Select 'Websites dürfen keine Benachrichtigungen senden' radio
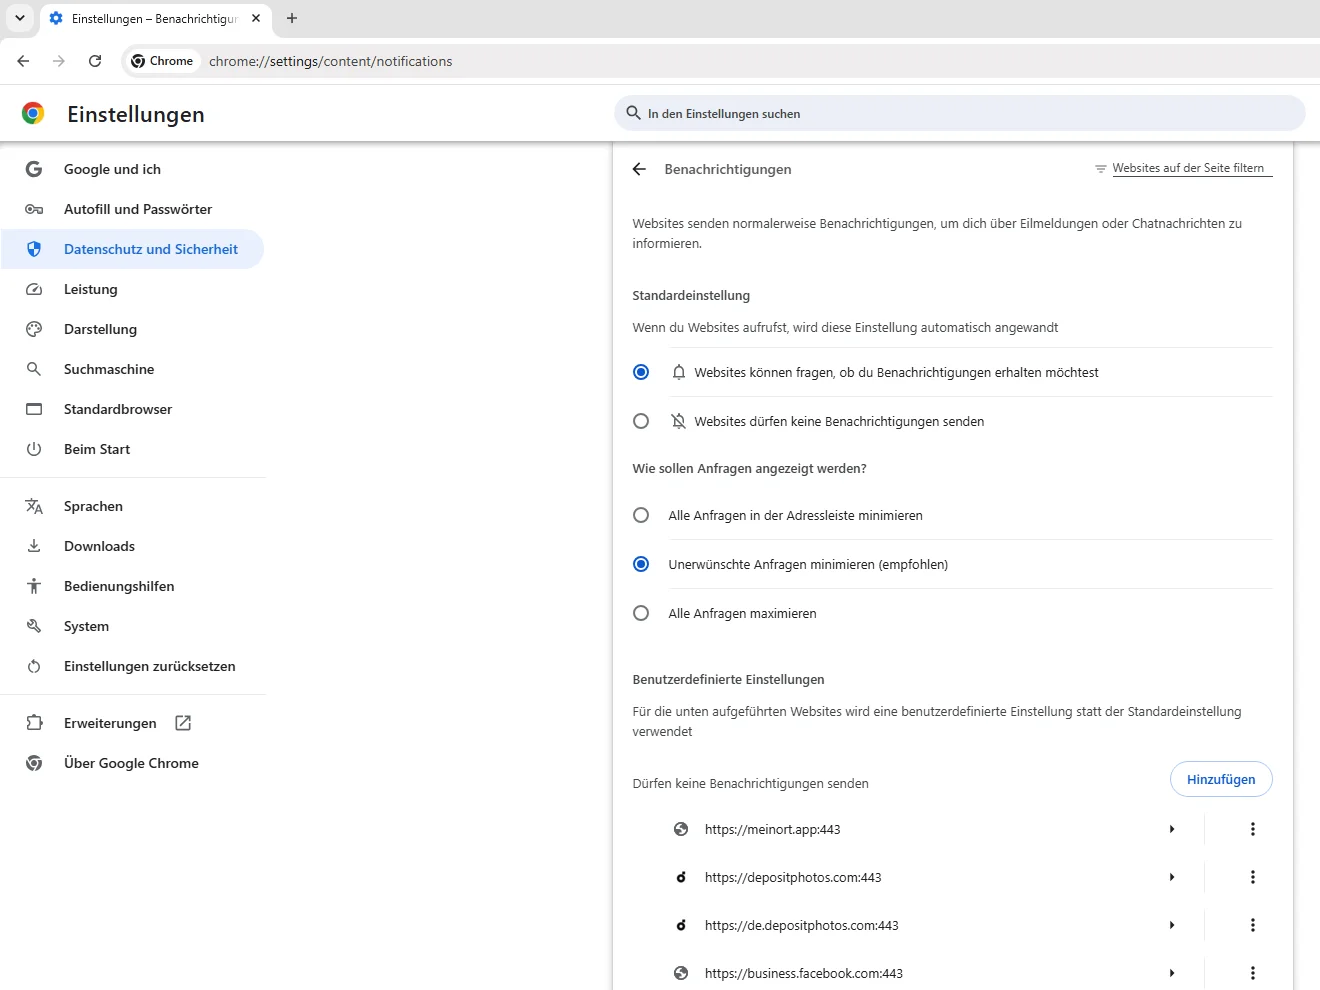The height and width of the screenshot is (990, 1320). (x=641, y=421)
